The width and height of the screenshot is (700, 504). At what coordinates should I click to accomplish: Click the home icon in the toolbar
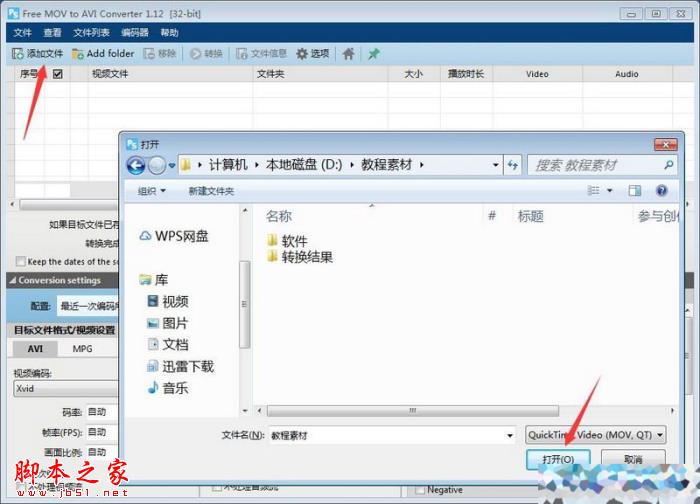[348, 54]
